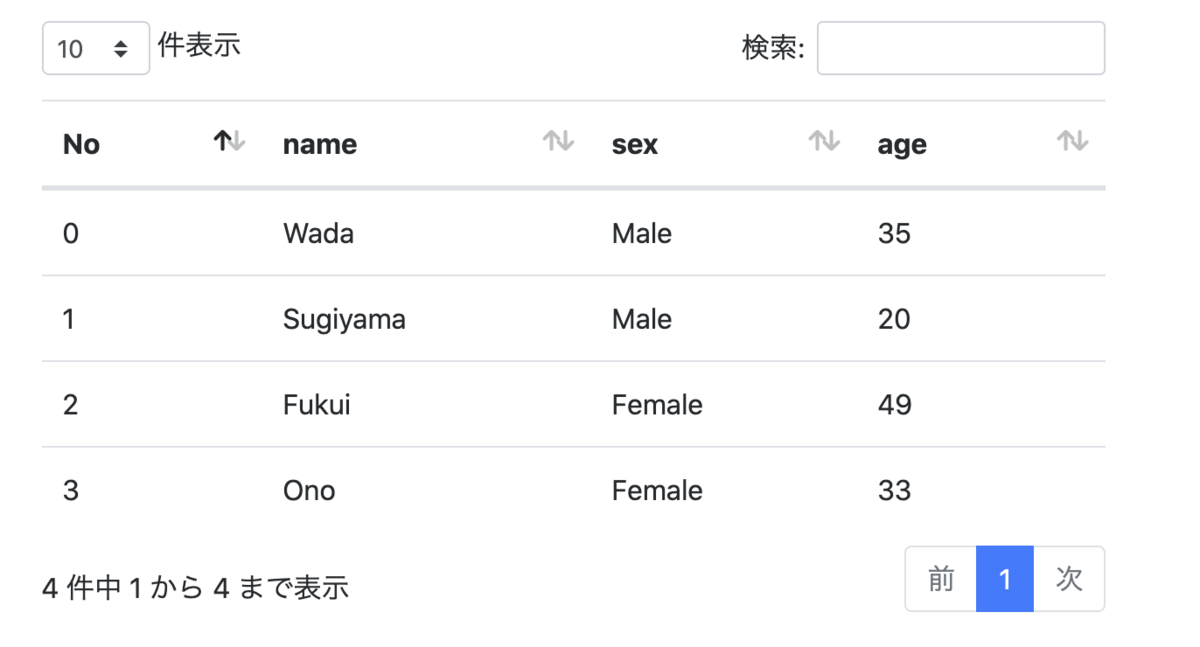Toggle sort arrows for sex column

pyautogui.click(x=824, y=142)
